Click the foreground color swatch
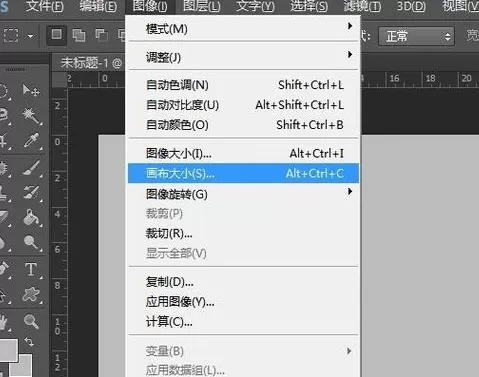Viewport: 479px width, 377px height. [8, 350]
